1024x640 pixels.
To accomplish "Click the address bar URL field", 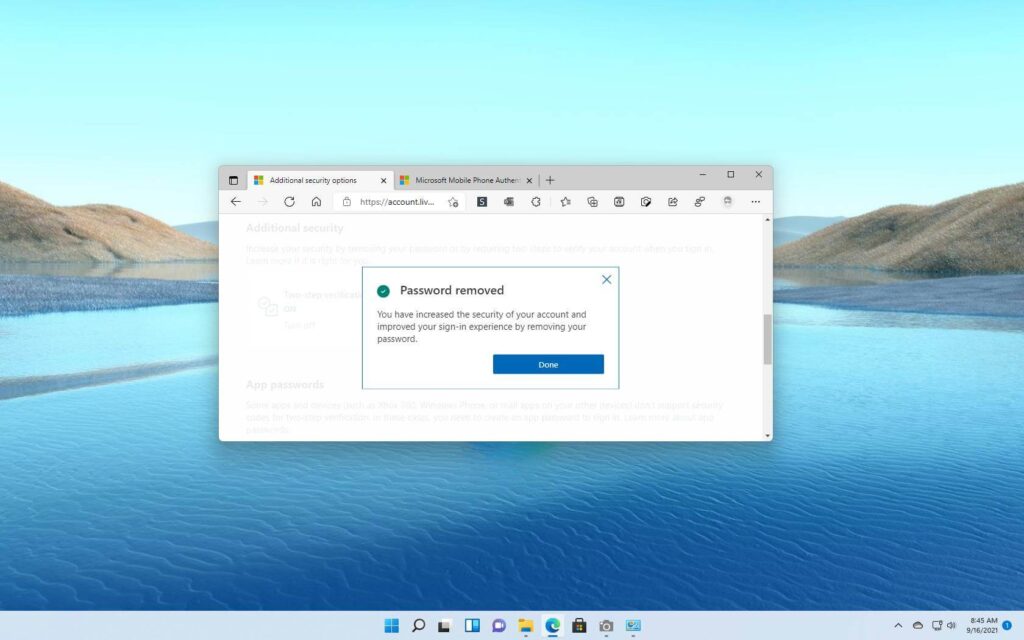I will tap(397, 202).
